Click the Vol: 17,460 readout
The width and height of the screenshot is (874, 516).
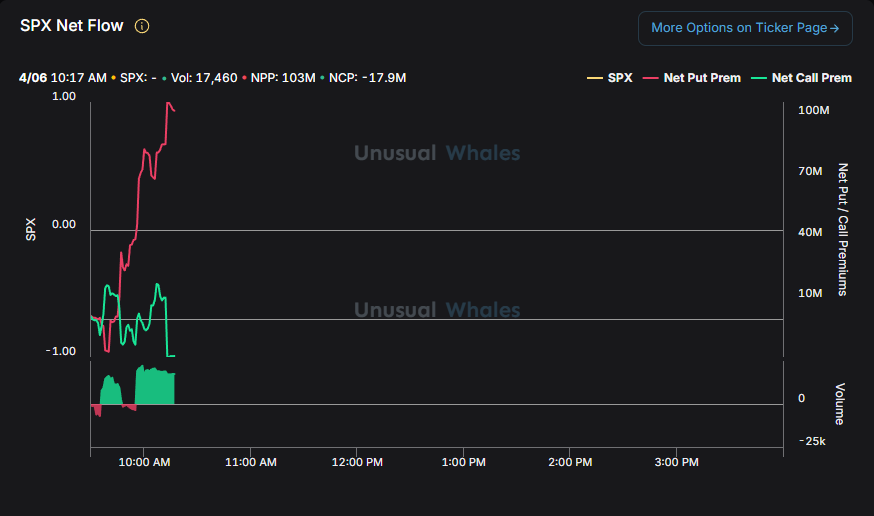click(x=204, y=78)
